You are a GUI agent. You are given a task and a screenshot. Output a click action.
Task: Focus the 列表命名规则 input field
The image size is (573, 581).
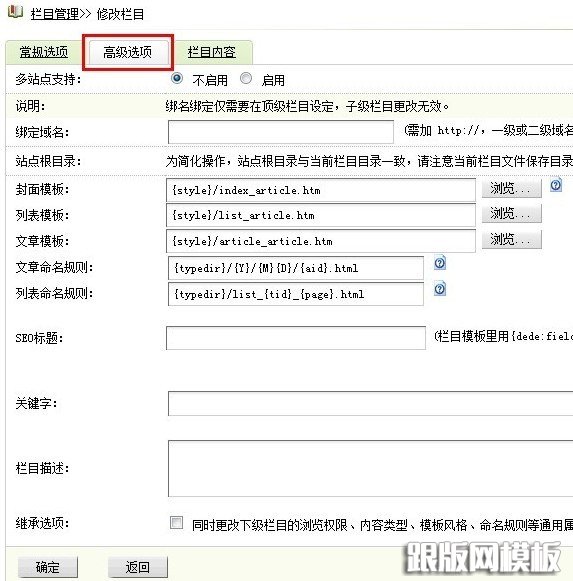296,294
